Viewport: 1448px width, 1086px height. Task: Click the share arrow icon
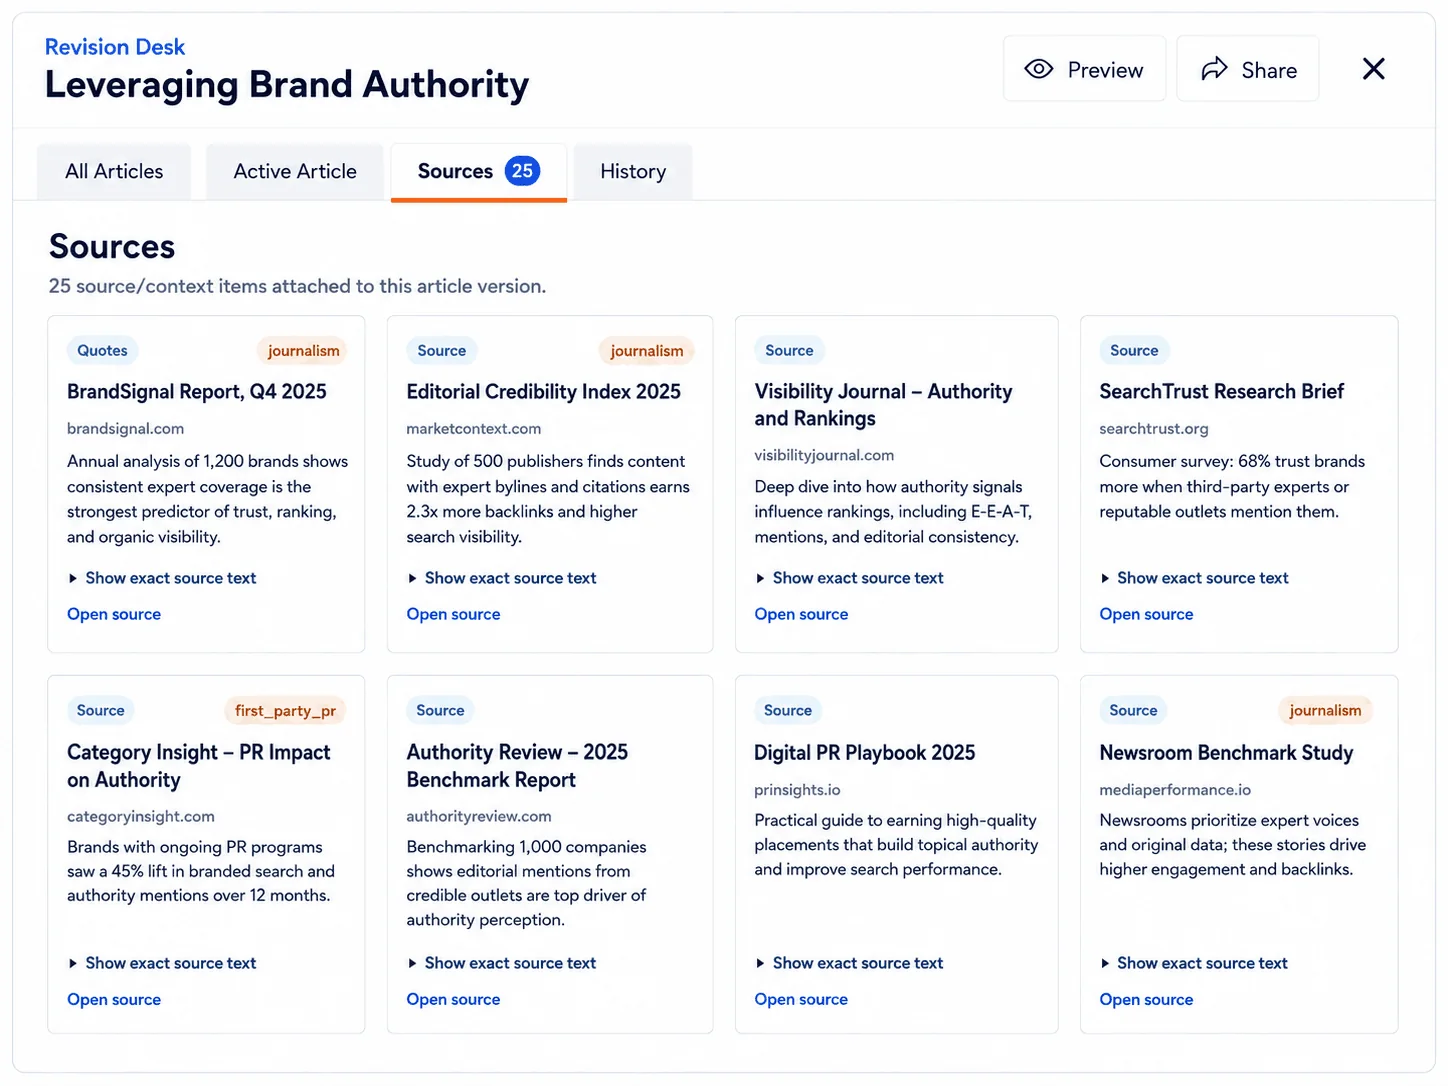[1214, 69]
